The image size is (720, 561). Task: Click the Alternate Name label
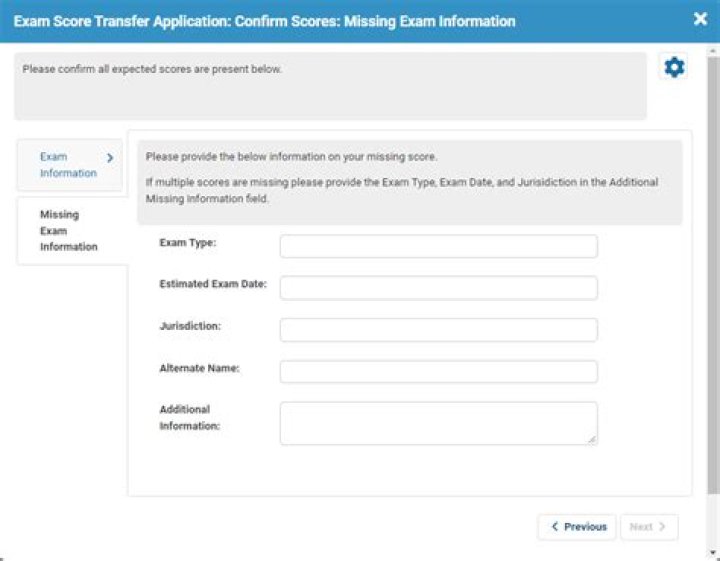(199, 369)
